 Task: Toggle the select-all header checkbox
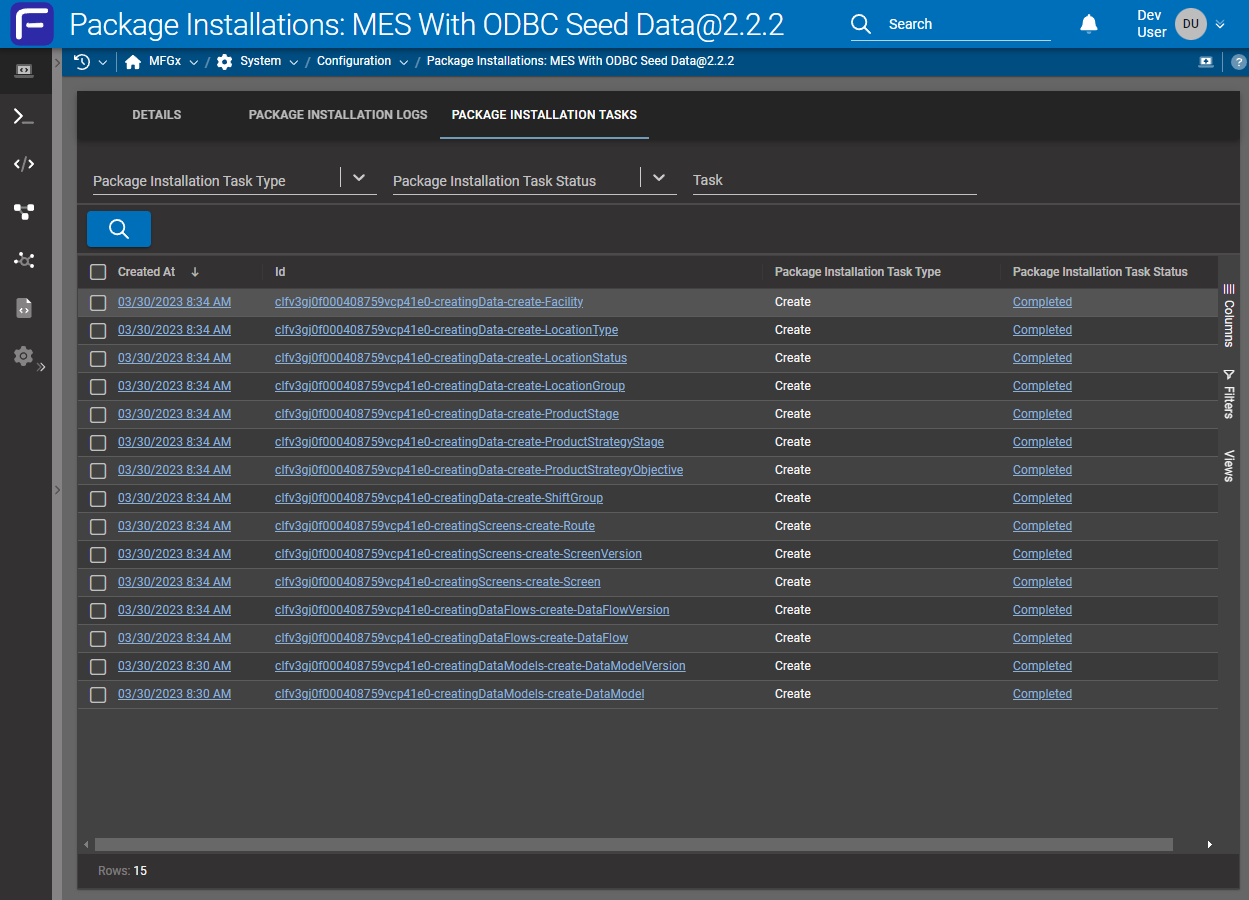pos(98,272)
